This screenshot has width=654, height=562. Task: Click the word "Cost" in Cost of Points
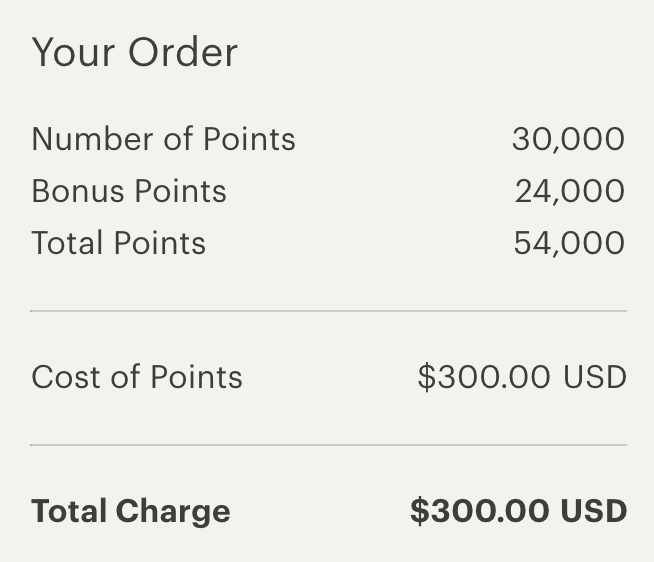click(66, 377)
